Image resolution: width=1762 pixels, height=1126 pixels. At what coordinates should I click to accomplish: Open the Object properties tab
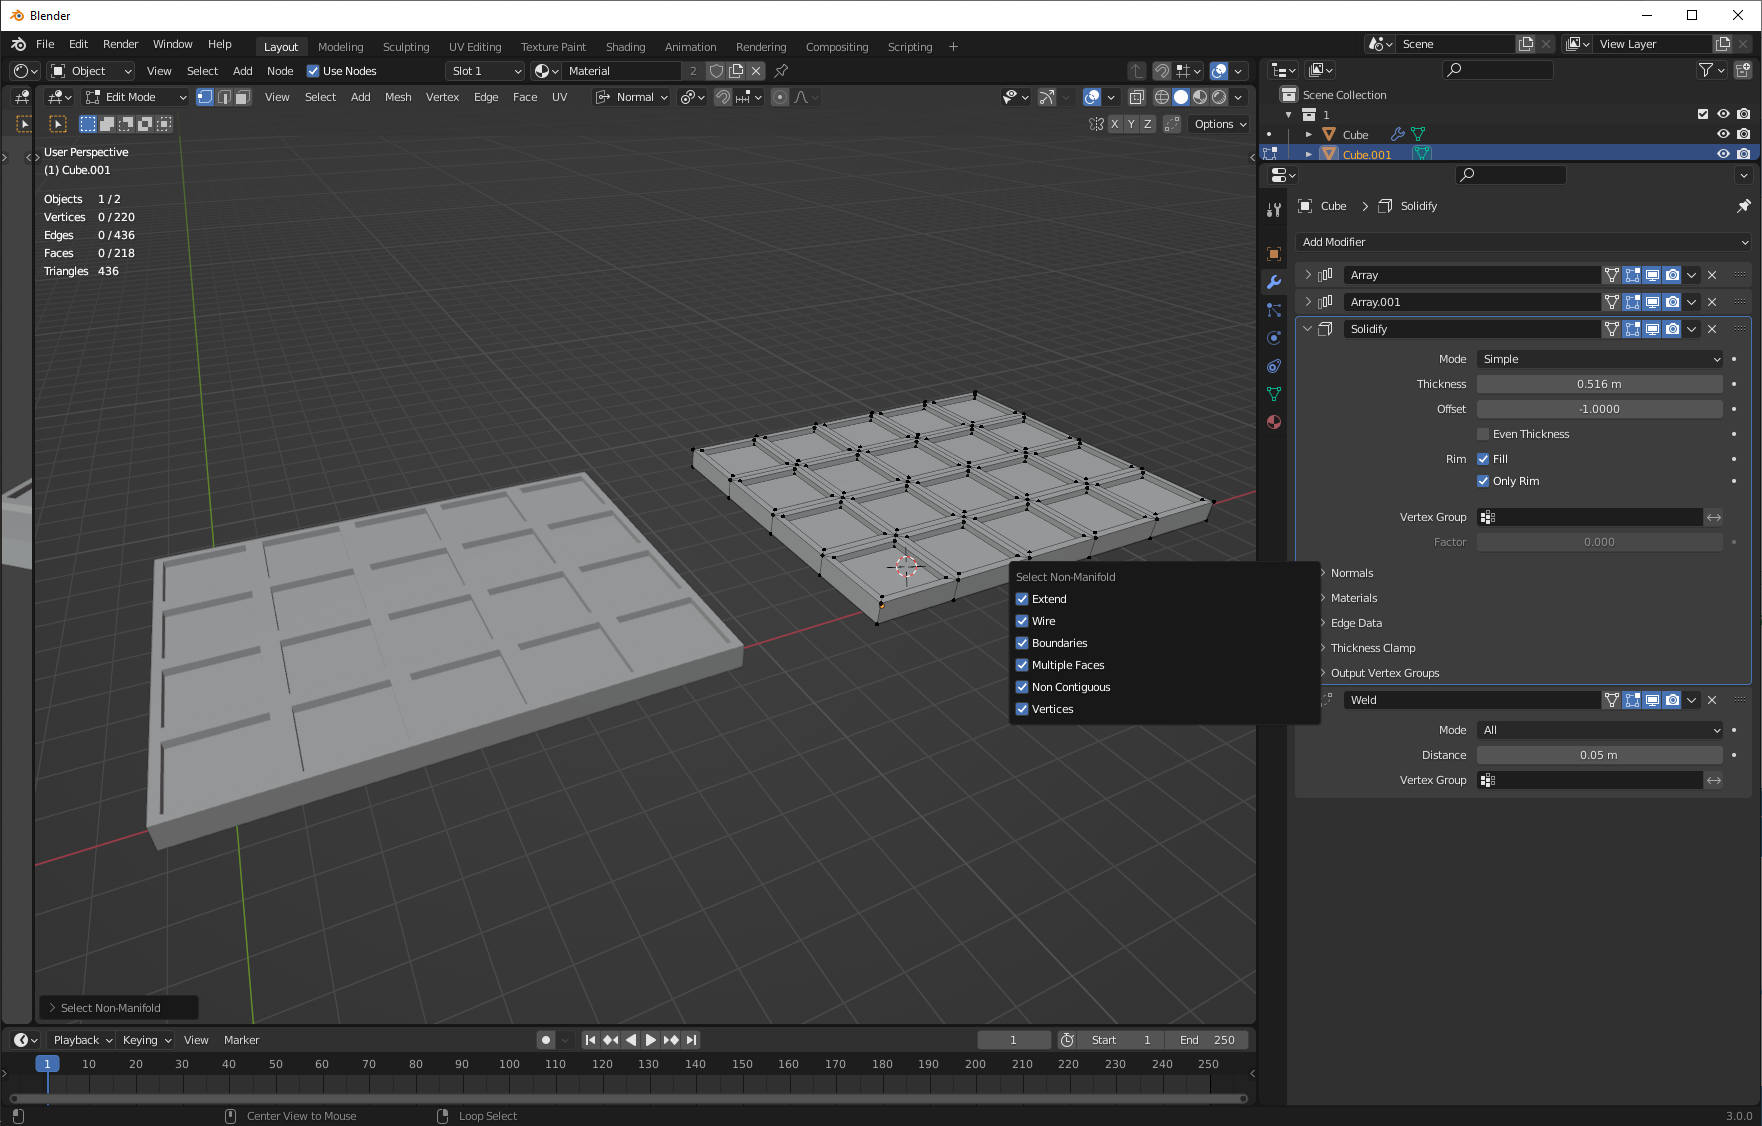[1273, 254]
